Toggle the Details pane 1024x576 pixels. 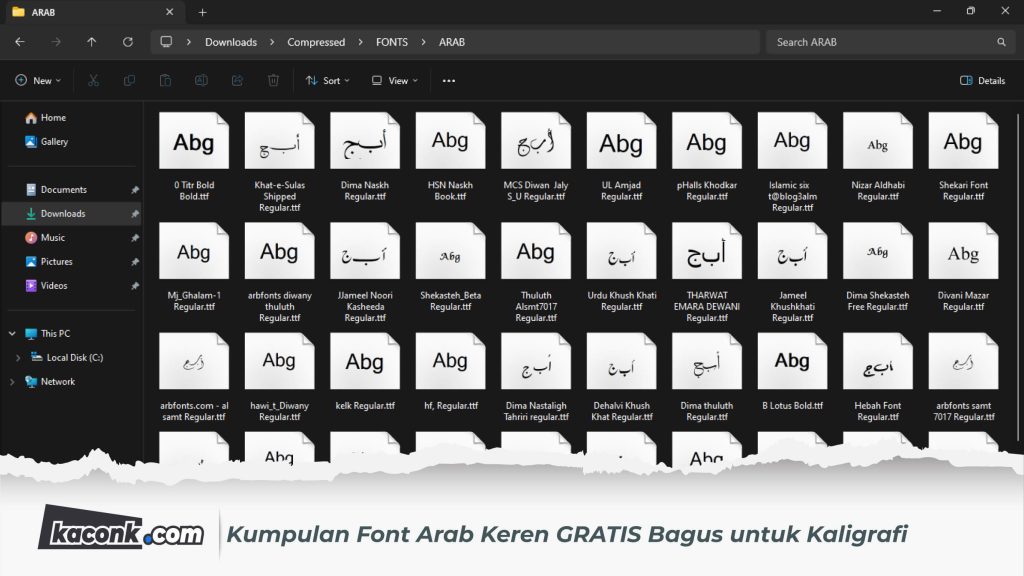tap(982, 80)
